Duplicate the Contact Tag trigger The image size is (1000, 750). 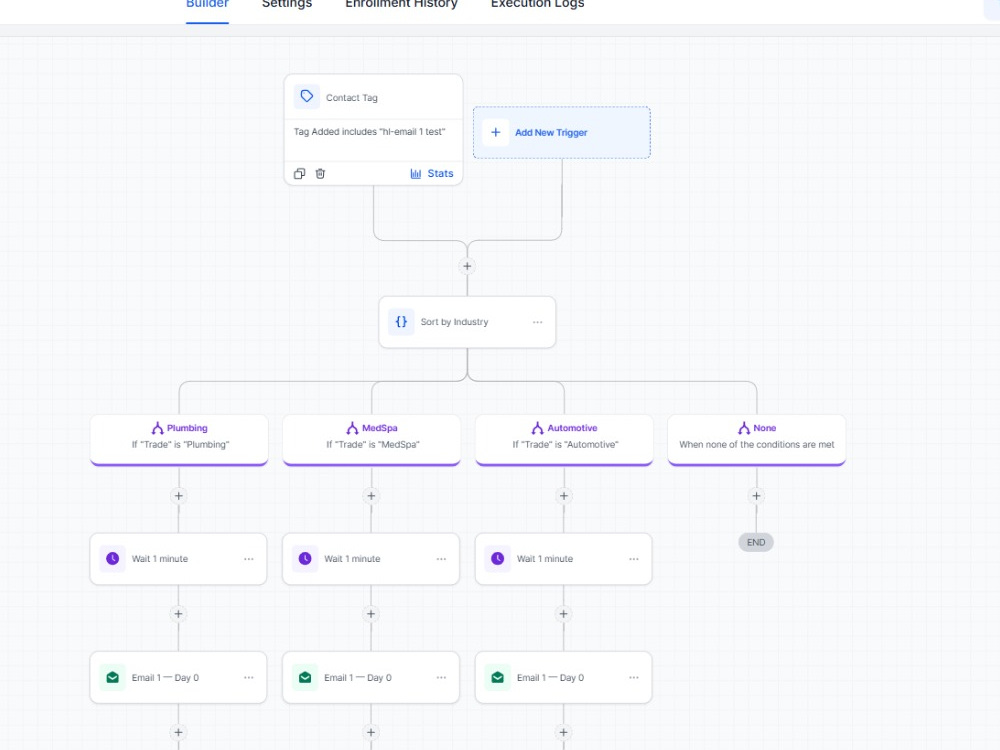300,173
